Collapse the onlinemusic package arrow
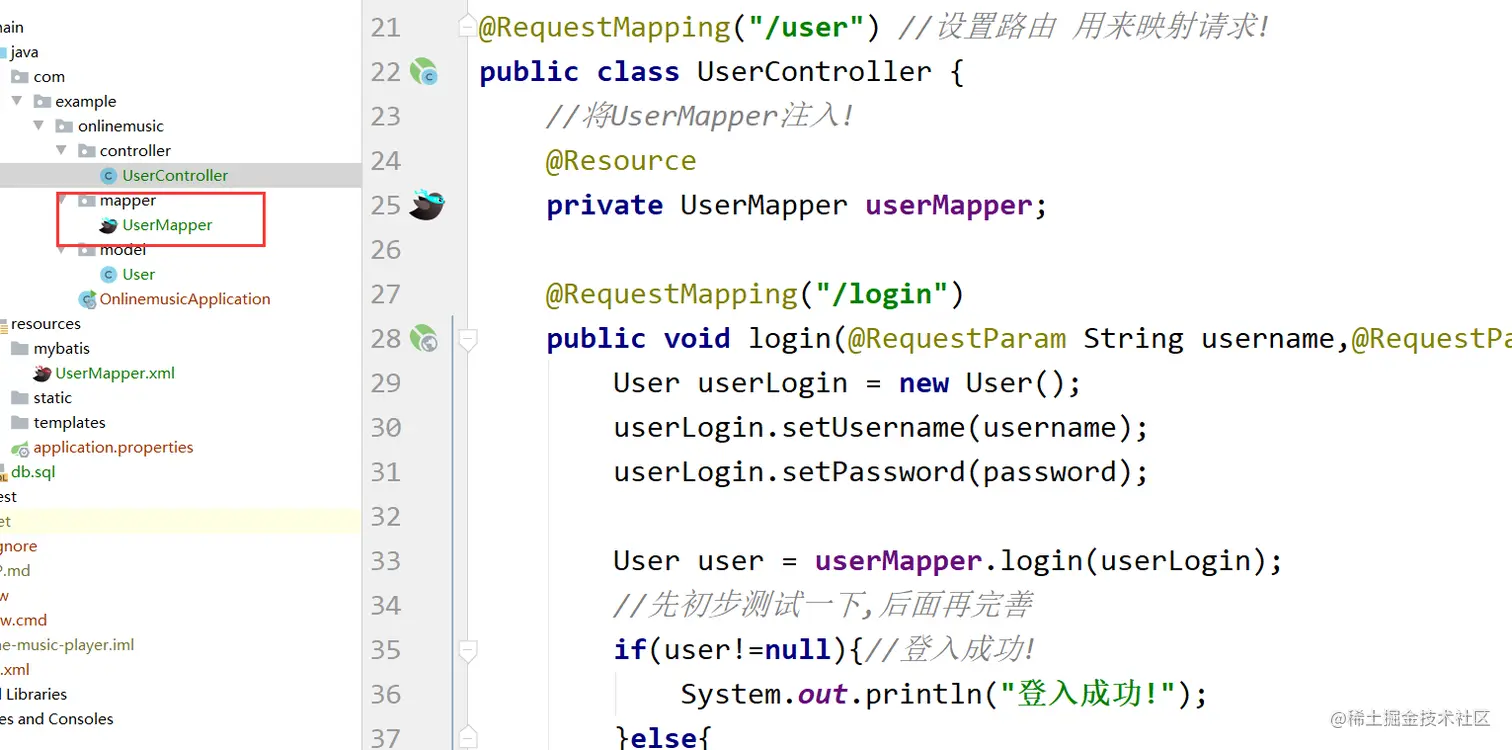This screenshot has height=750, width=1512. point(39,126)
